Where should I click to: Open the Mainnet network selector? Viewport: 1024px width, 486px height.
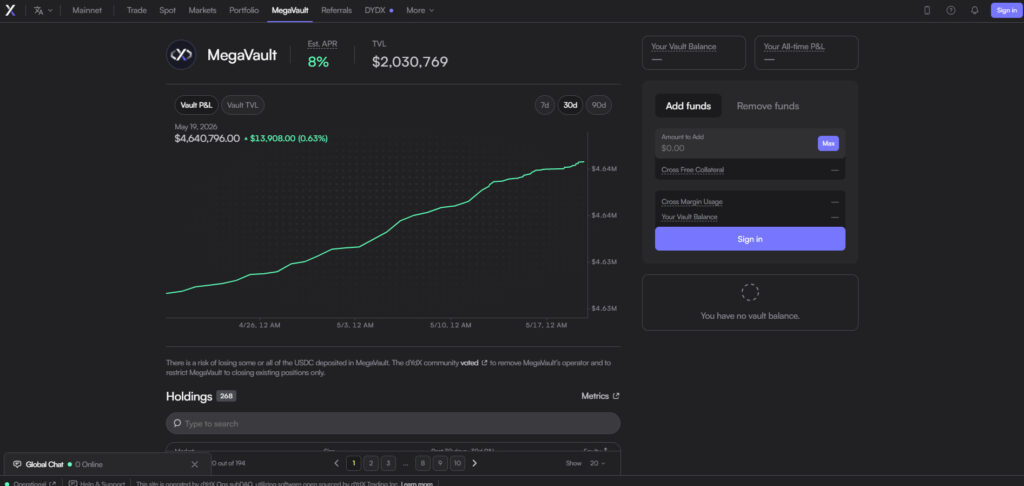[87, 10]
